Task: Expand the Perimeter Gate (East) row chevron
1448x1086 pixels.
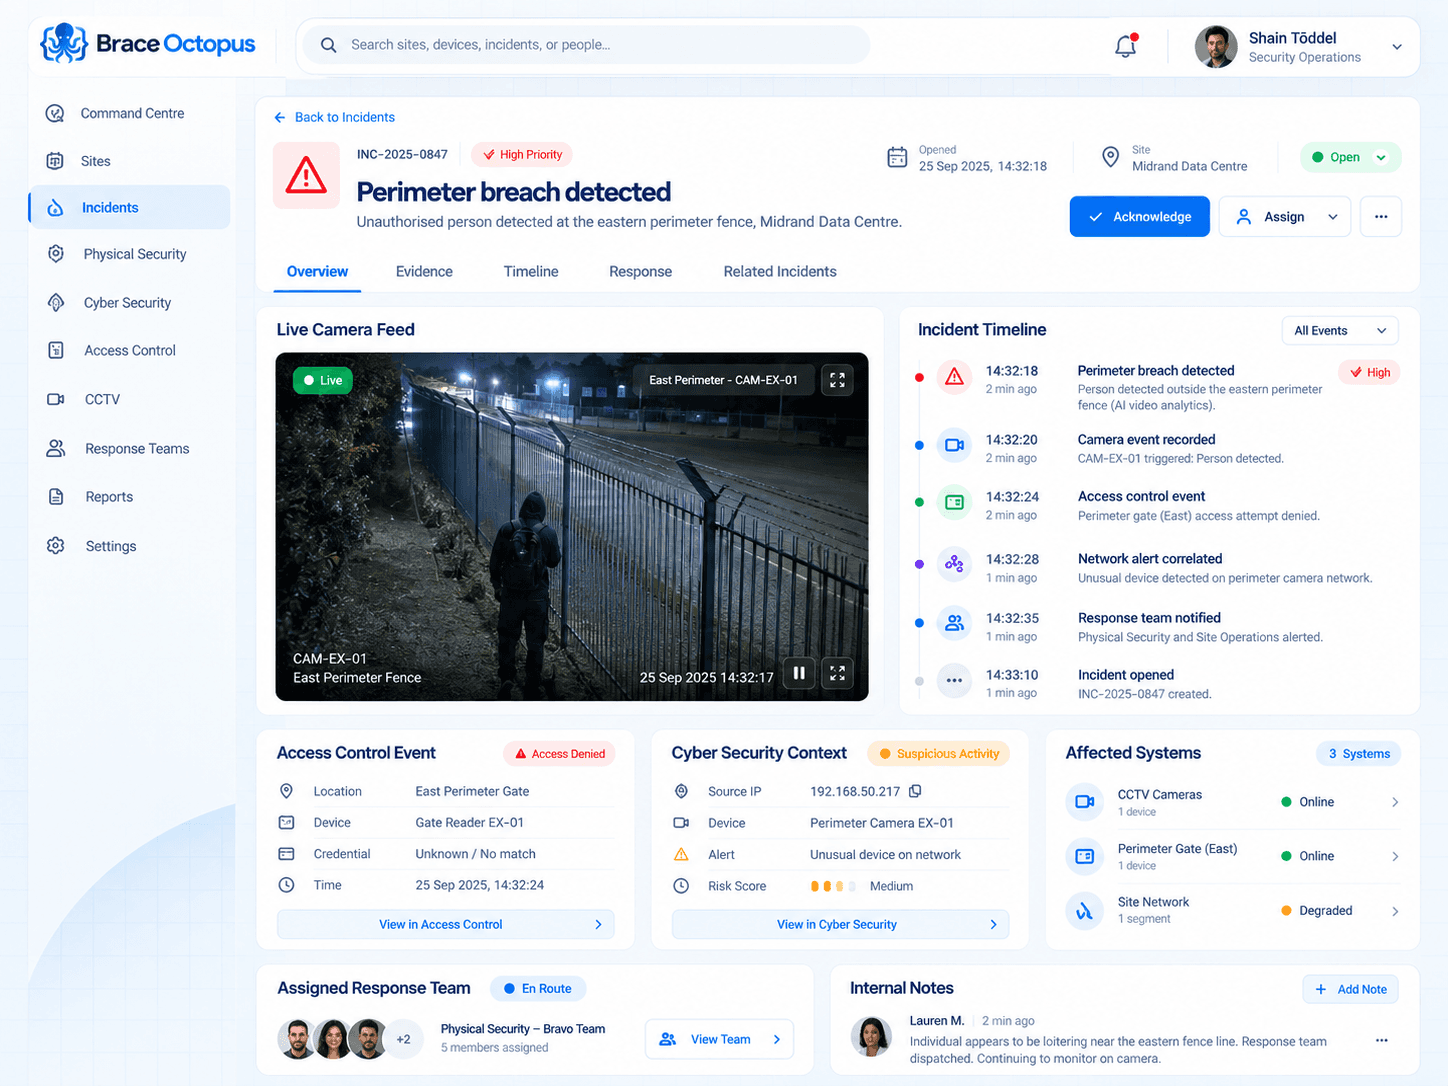Action: 1395,857
